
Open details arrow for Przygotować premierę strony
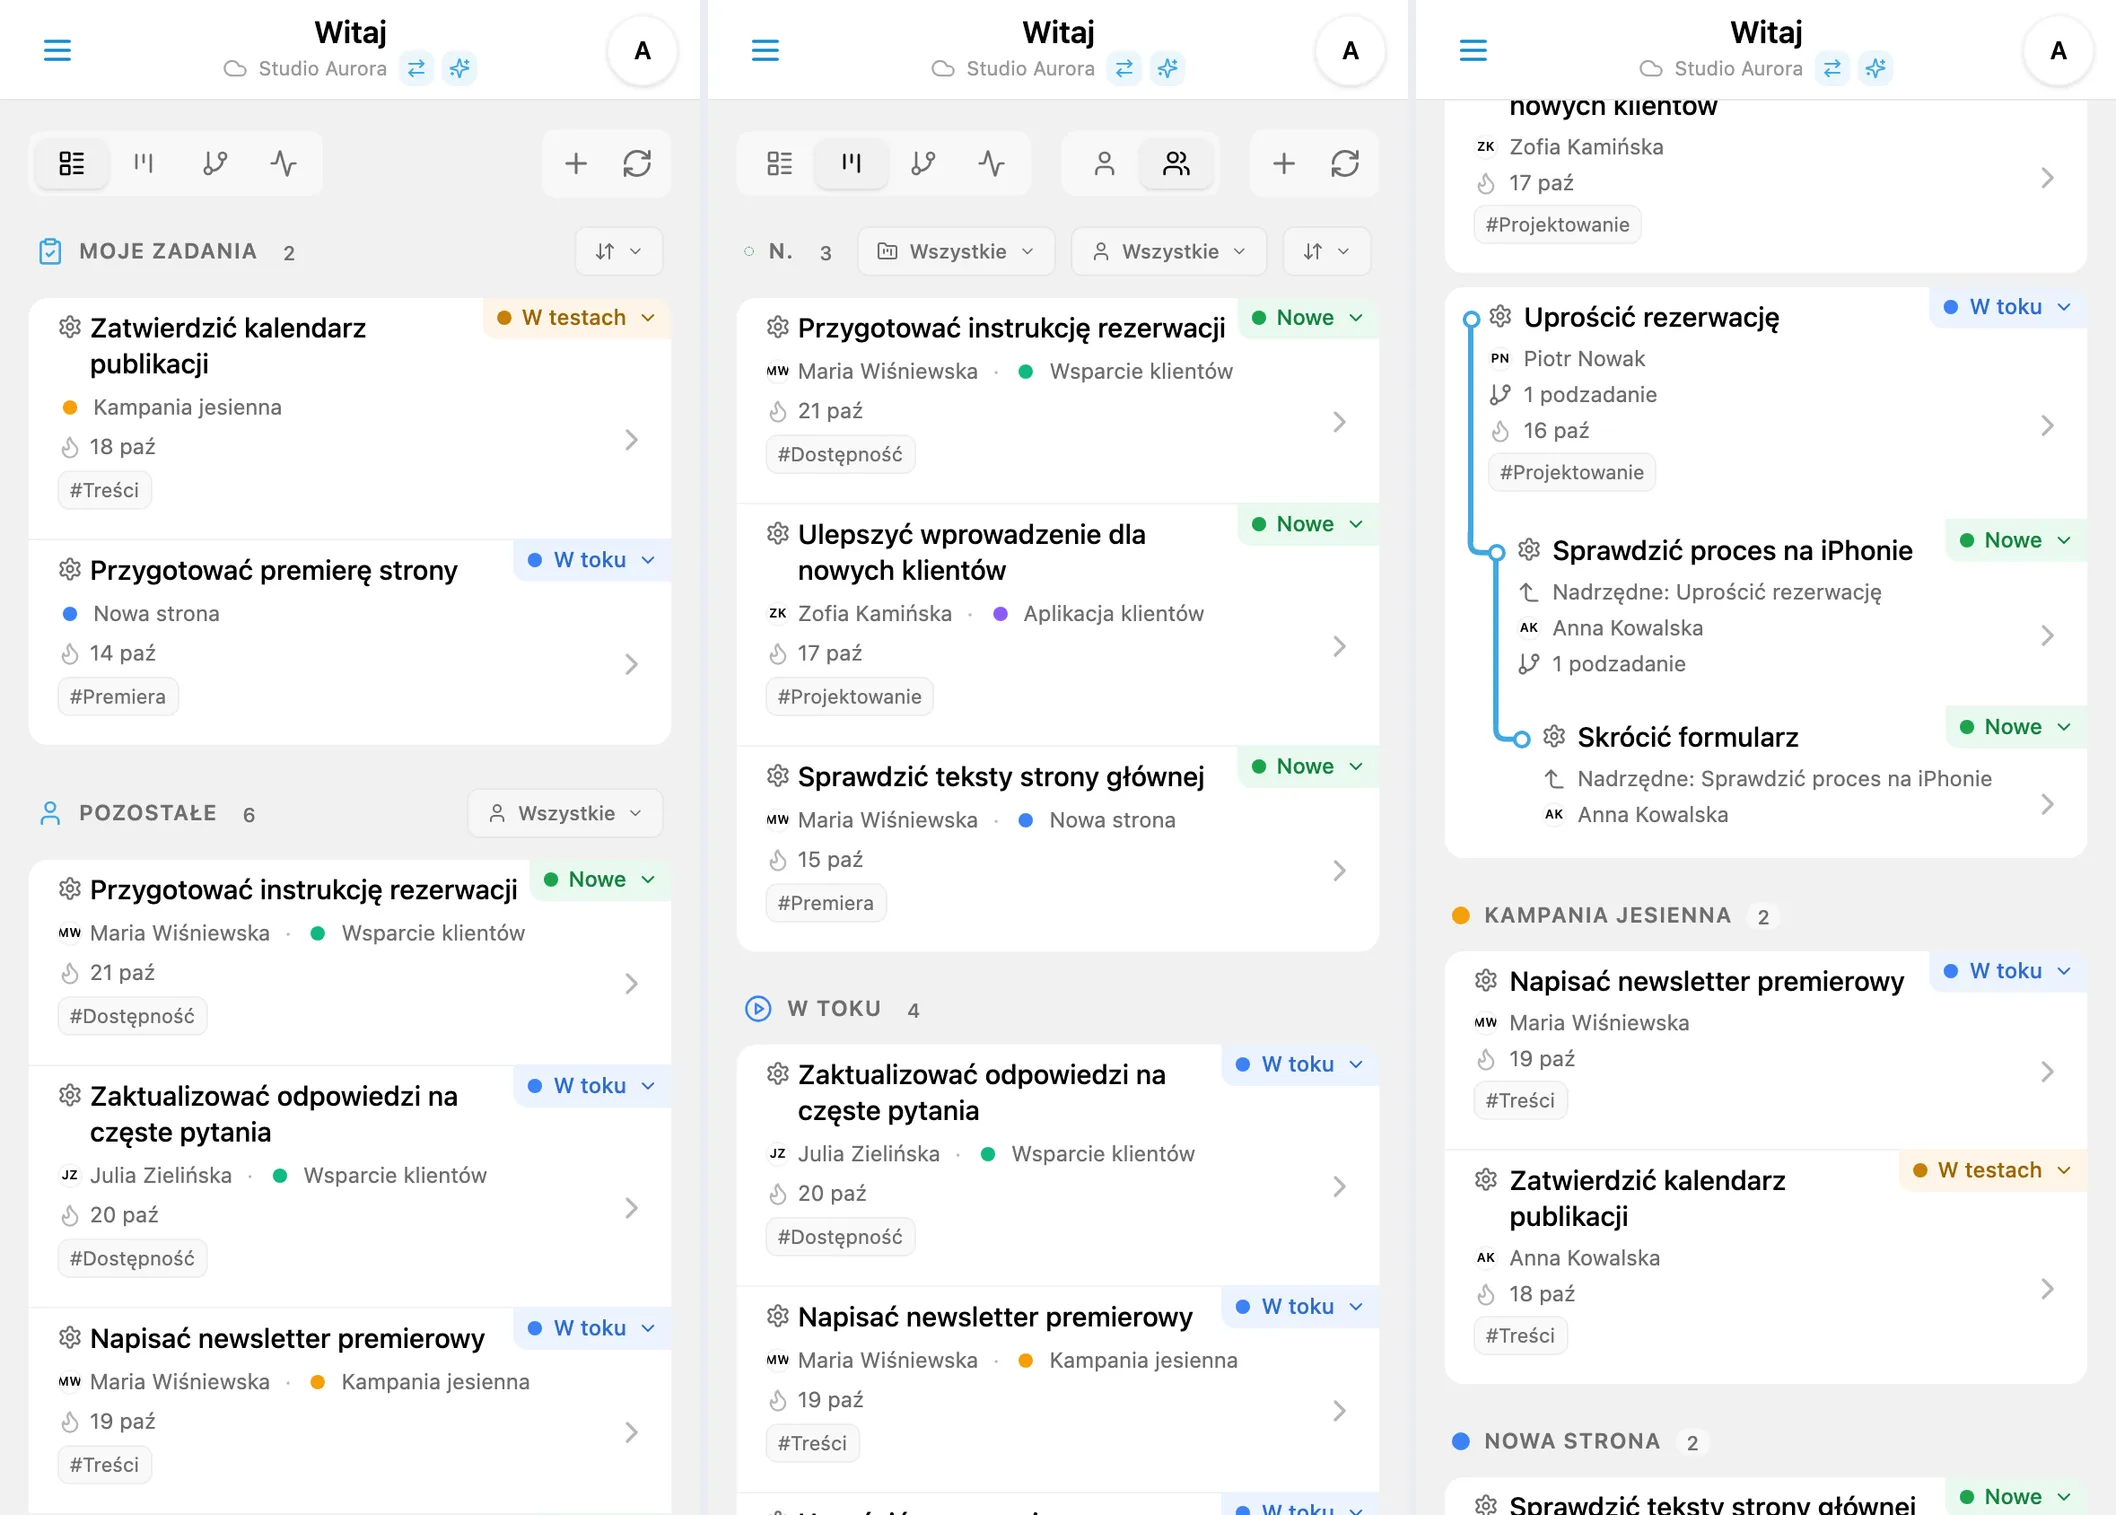click(x=632, y=664)
